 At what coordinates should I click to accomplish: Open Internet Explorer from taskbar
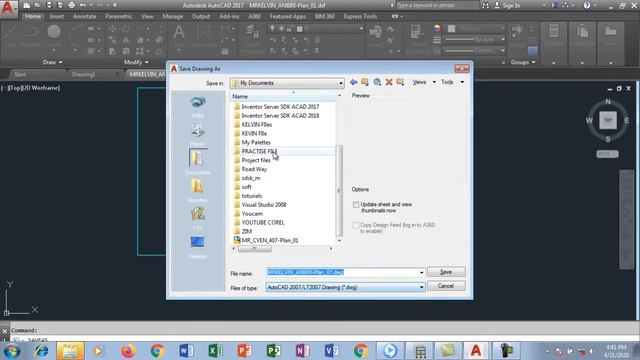41,351
